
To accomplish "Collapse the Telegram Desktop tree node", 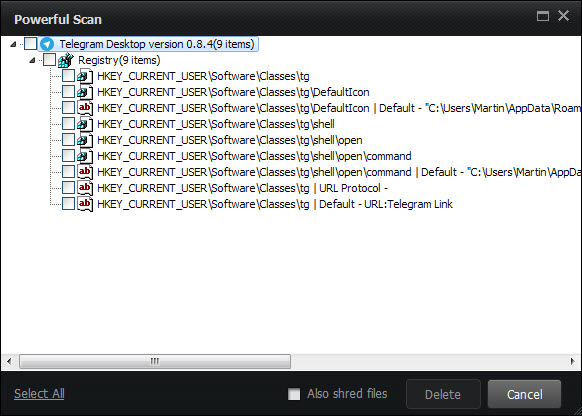I will [13, 45].
